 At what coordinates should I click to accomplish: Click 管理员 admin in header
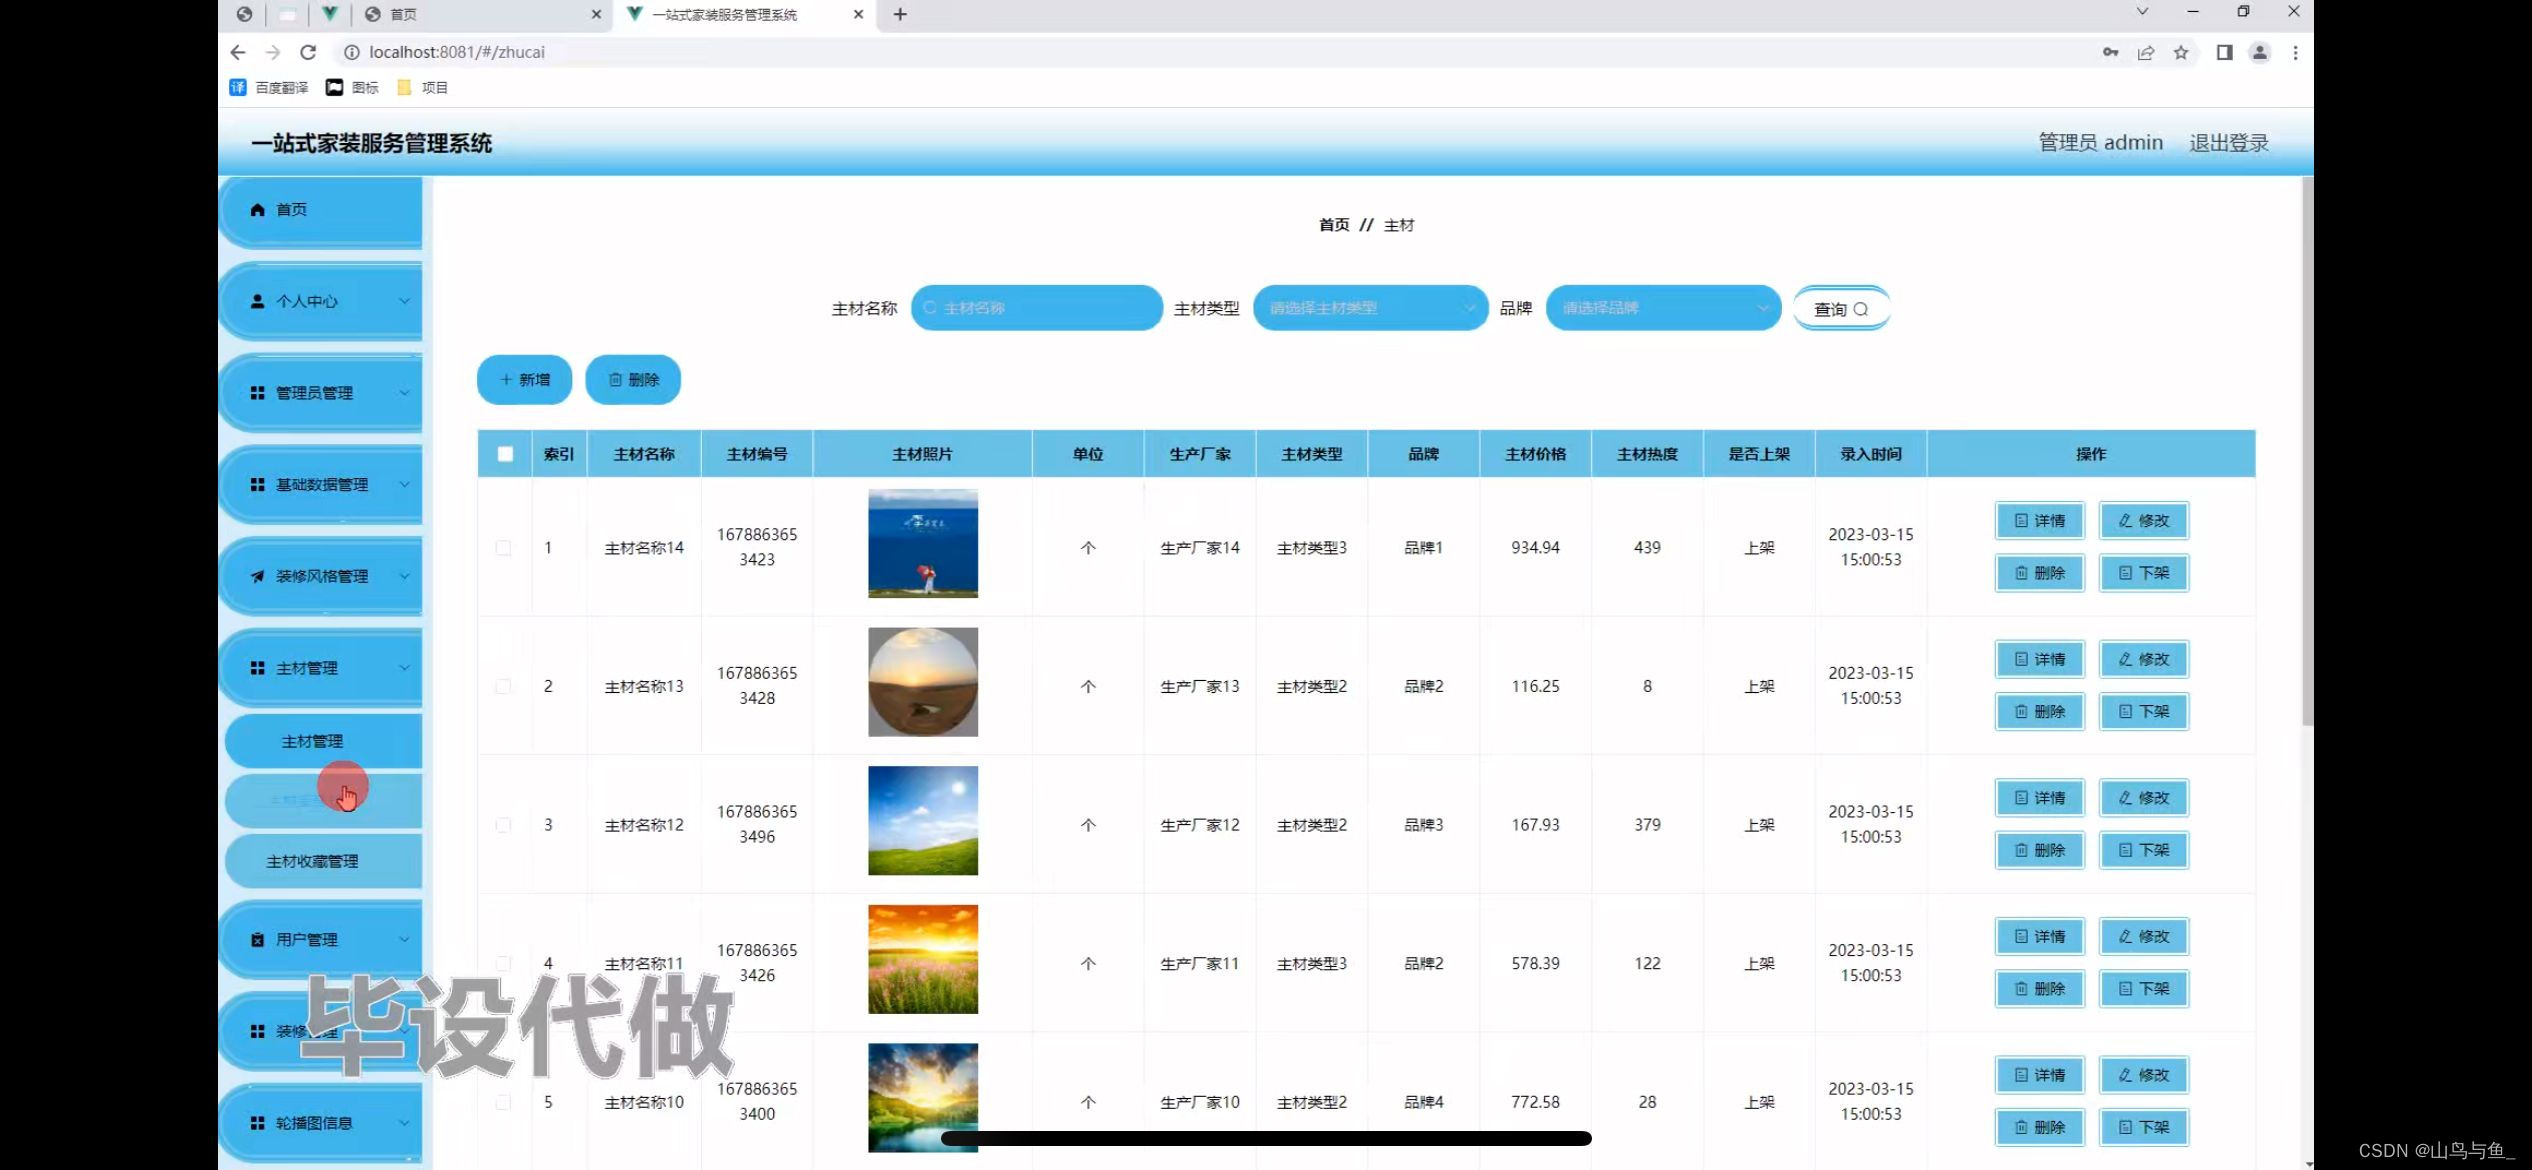pyautogui.click(x=2100, y=143)
